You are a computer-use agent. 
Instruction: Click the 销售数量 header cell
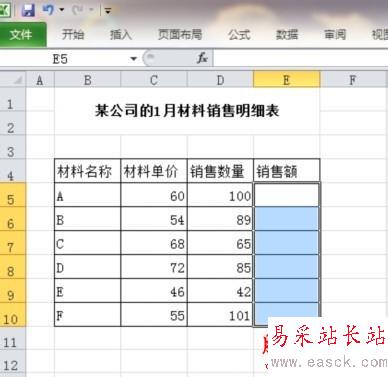tap(220, 171)
